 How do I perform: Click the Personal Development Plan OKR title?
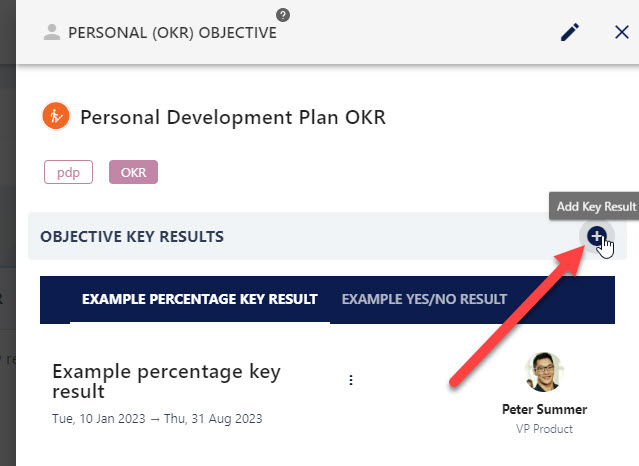(233, 117)
